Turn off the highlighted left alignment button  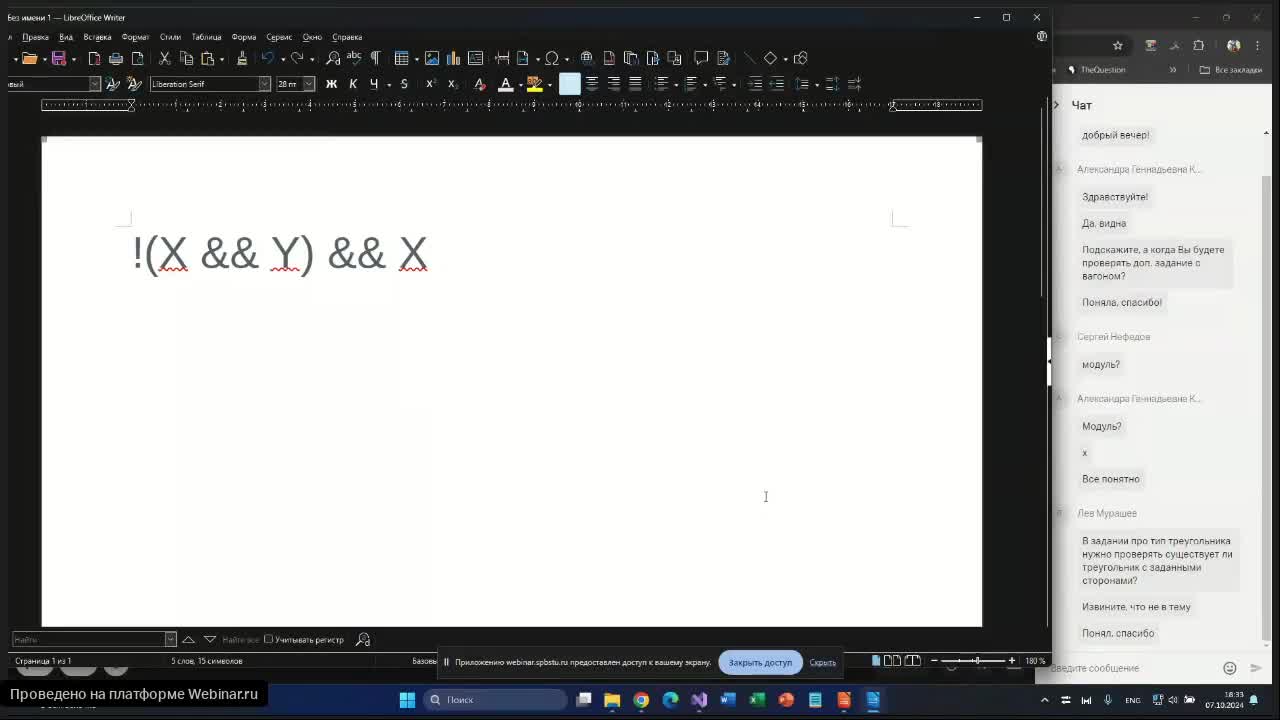click(569, 84)
